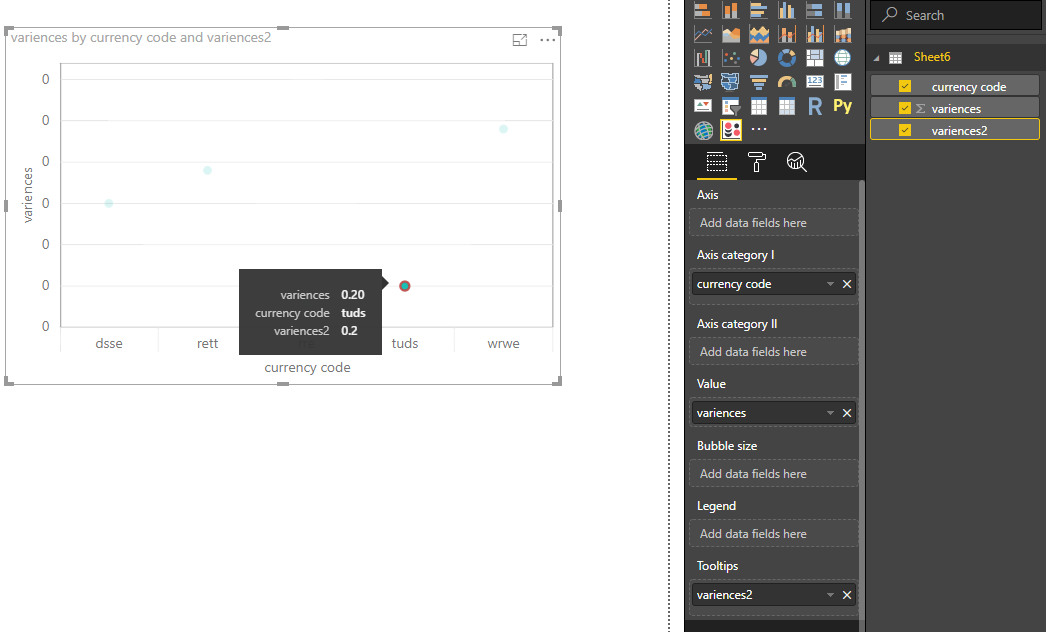Viewport: 1051px width, 632px height.
Task: Uncheck the variences field checkbox
Action: 905,108
